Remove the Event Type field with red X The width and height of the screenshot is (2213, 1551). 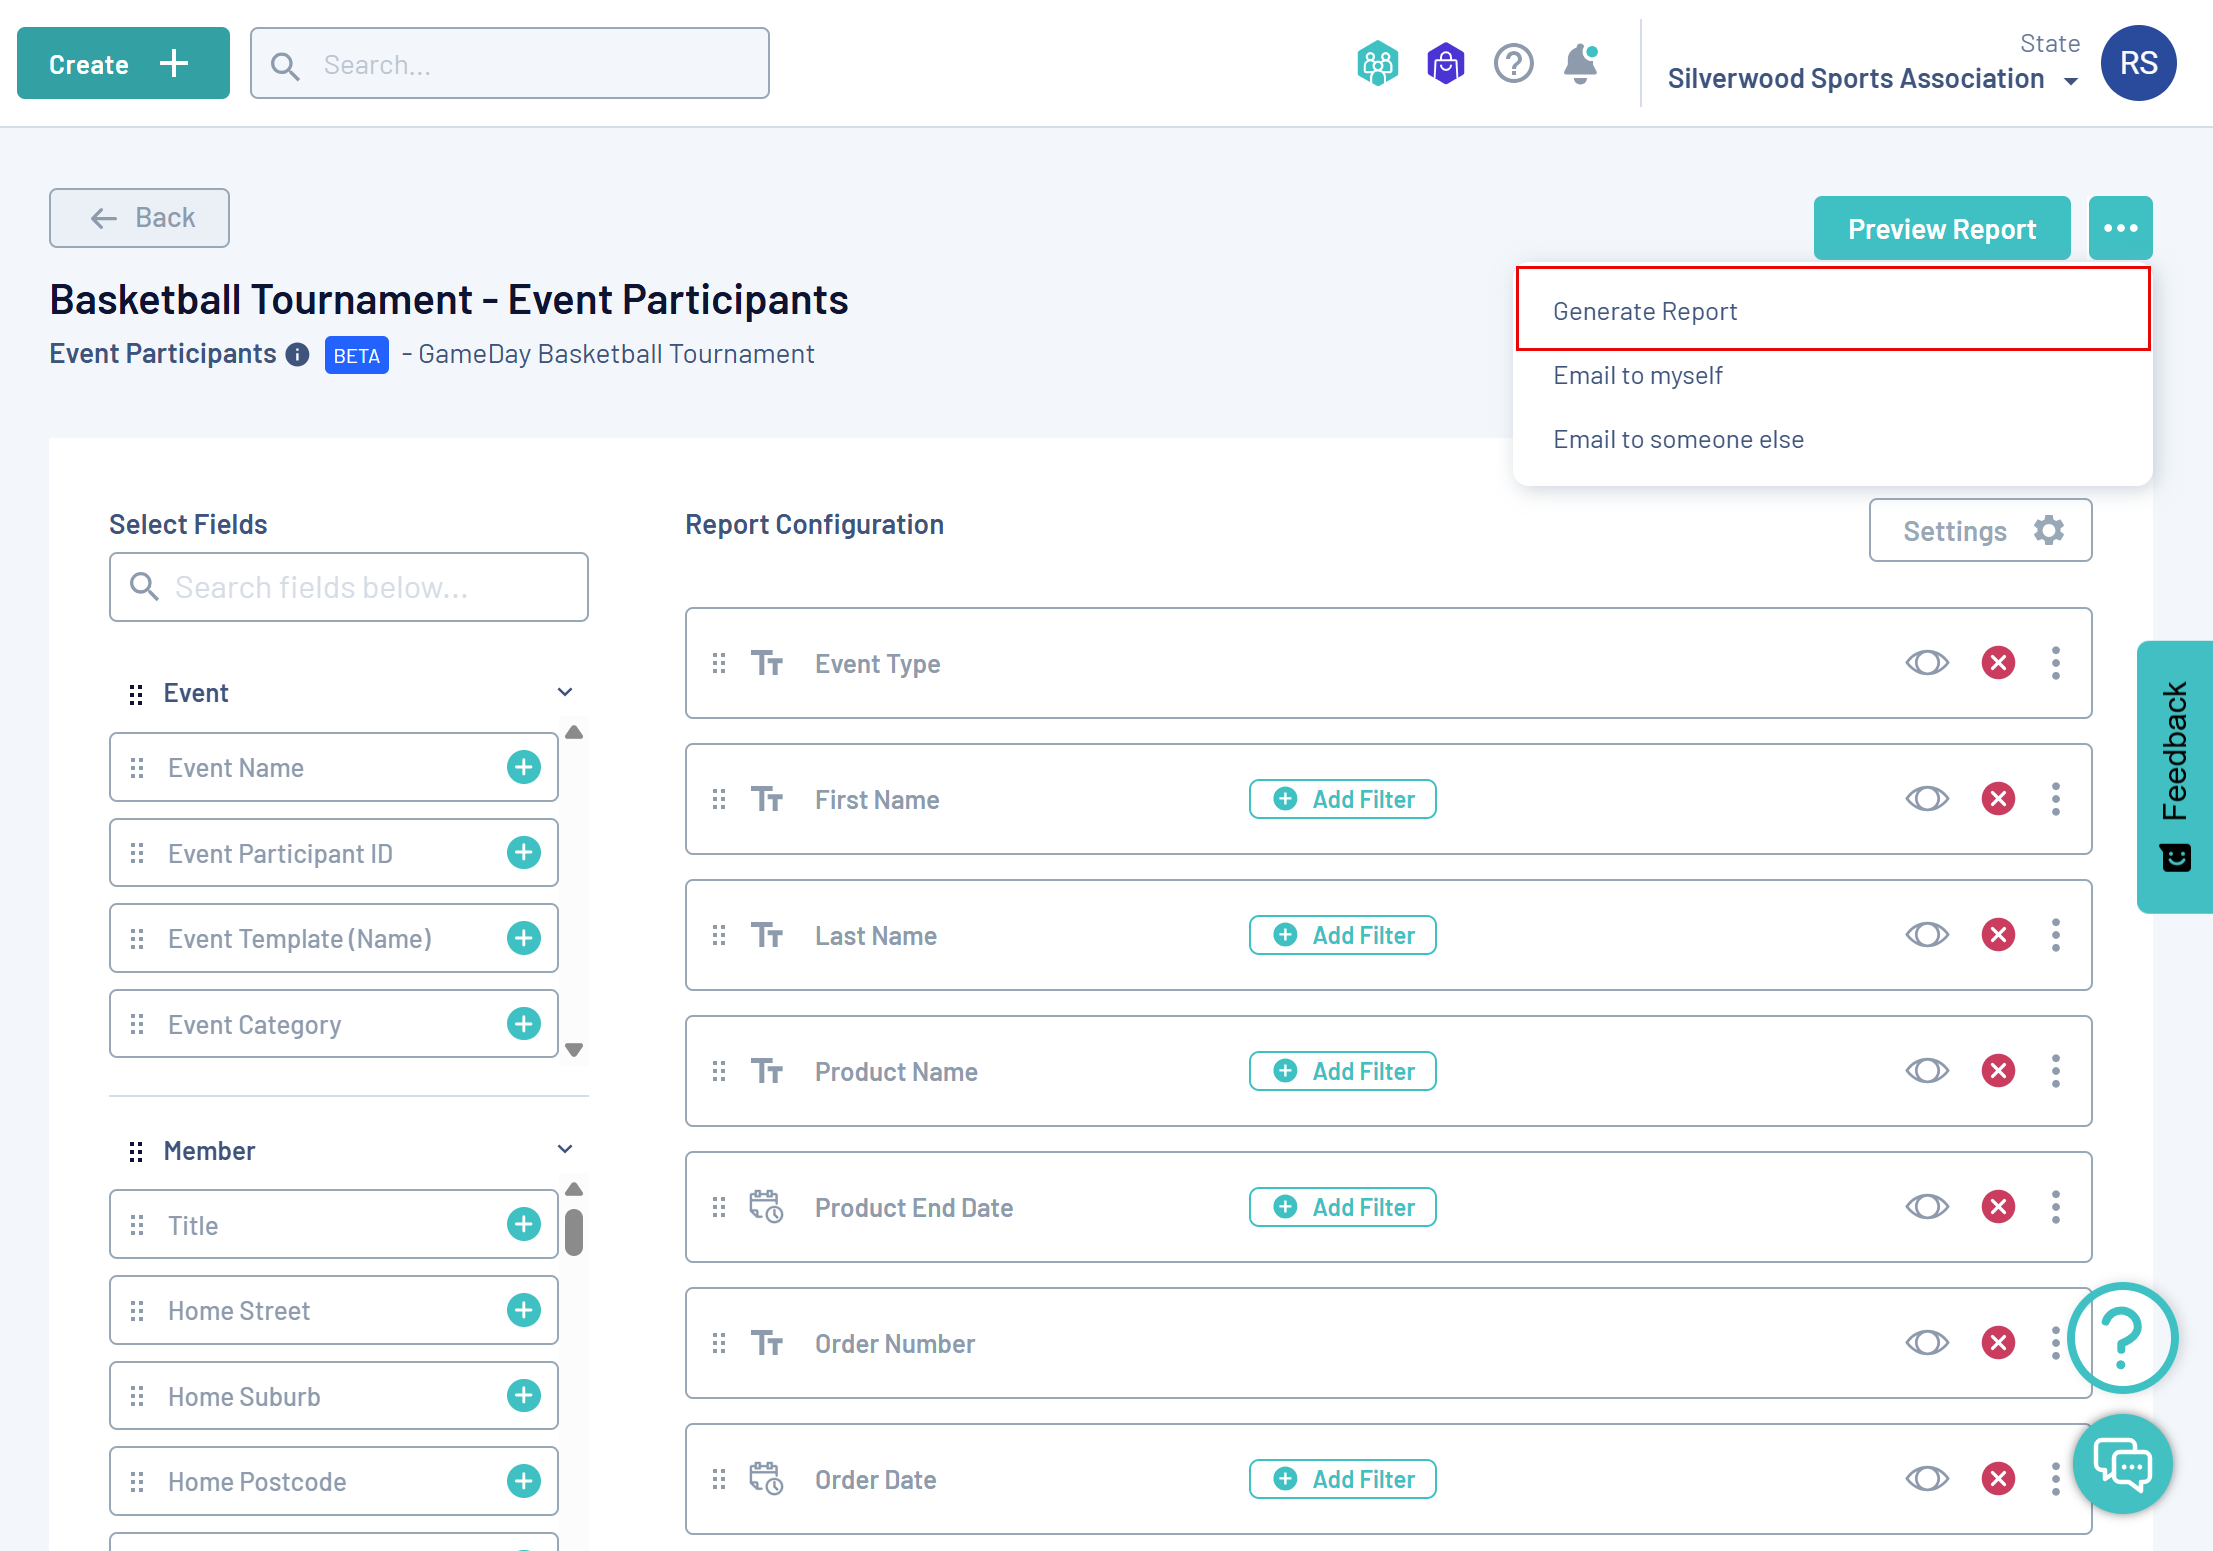click(x=1997, y=663)
